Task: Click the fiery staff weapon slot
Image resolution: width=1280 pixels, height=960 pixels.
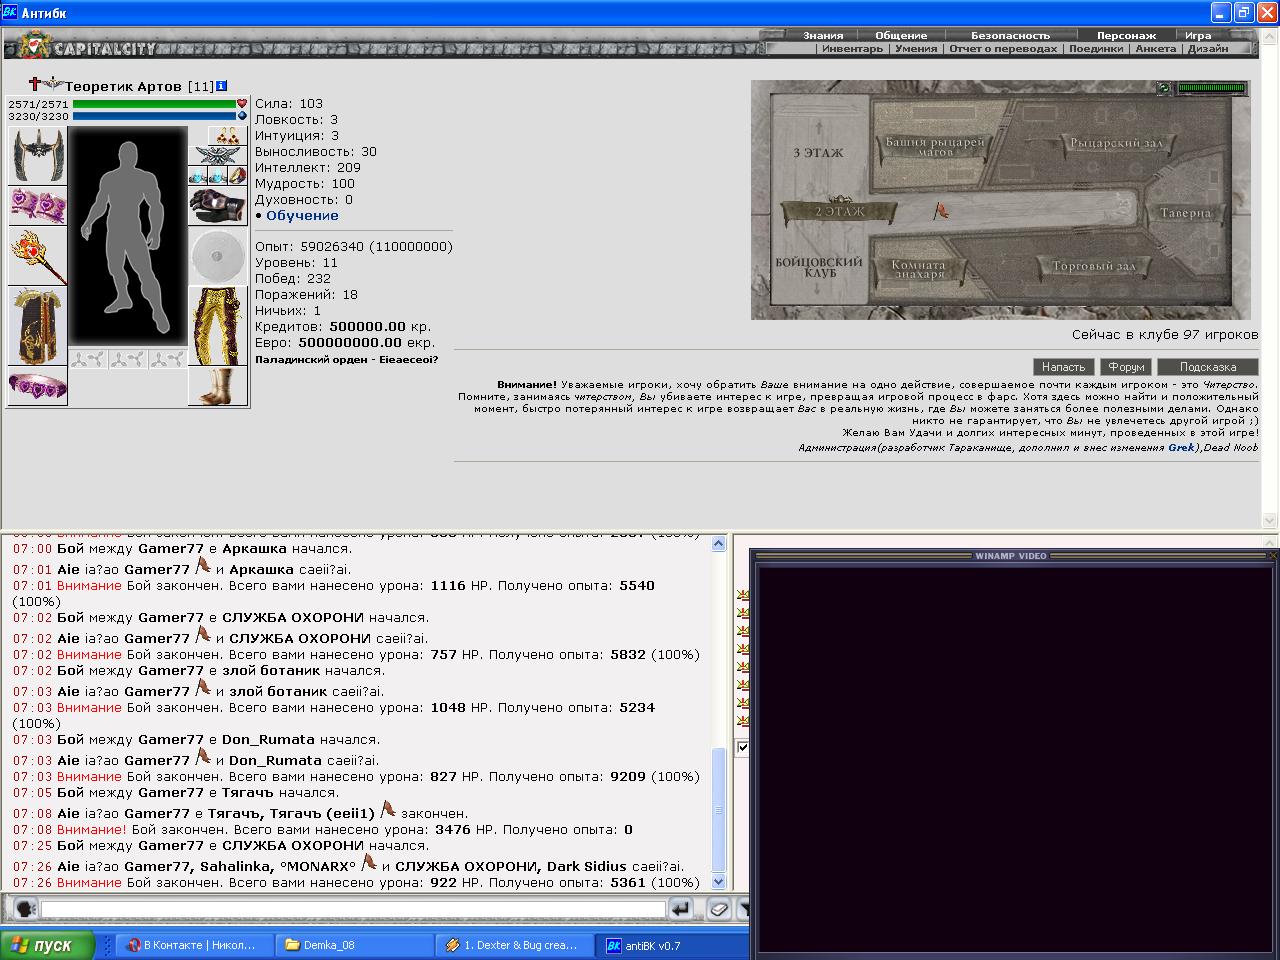Action: pyautogui.click(x=37, y=256)
